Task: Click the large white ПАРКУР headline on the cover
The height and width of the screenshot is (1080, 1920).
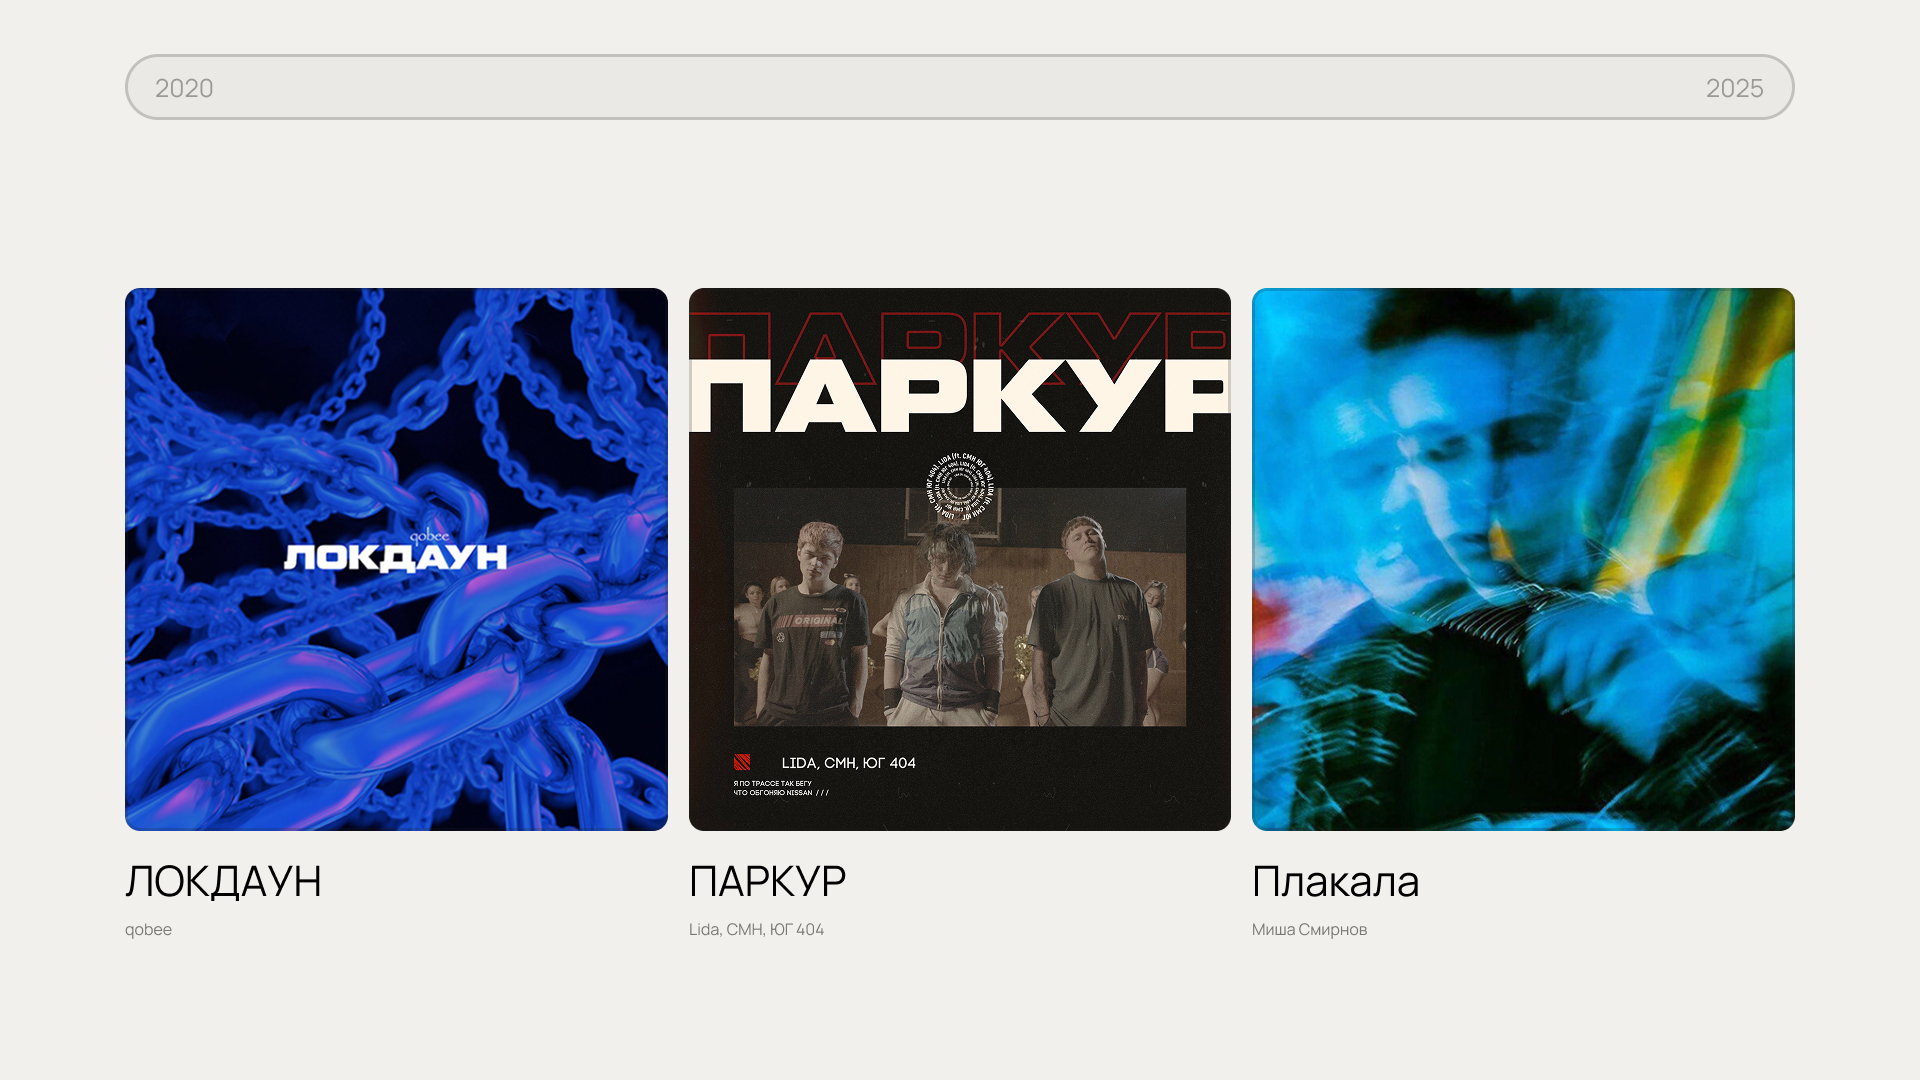Action: (x=960, y=396)
